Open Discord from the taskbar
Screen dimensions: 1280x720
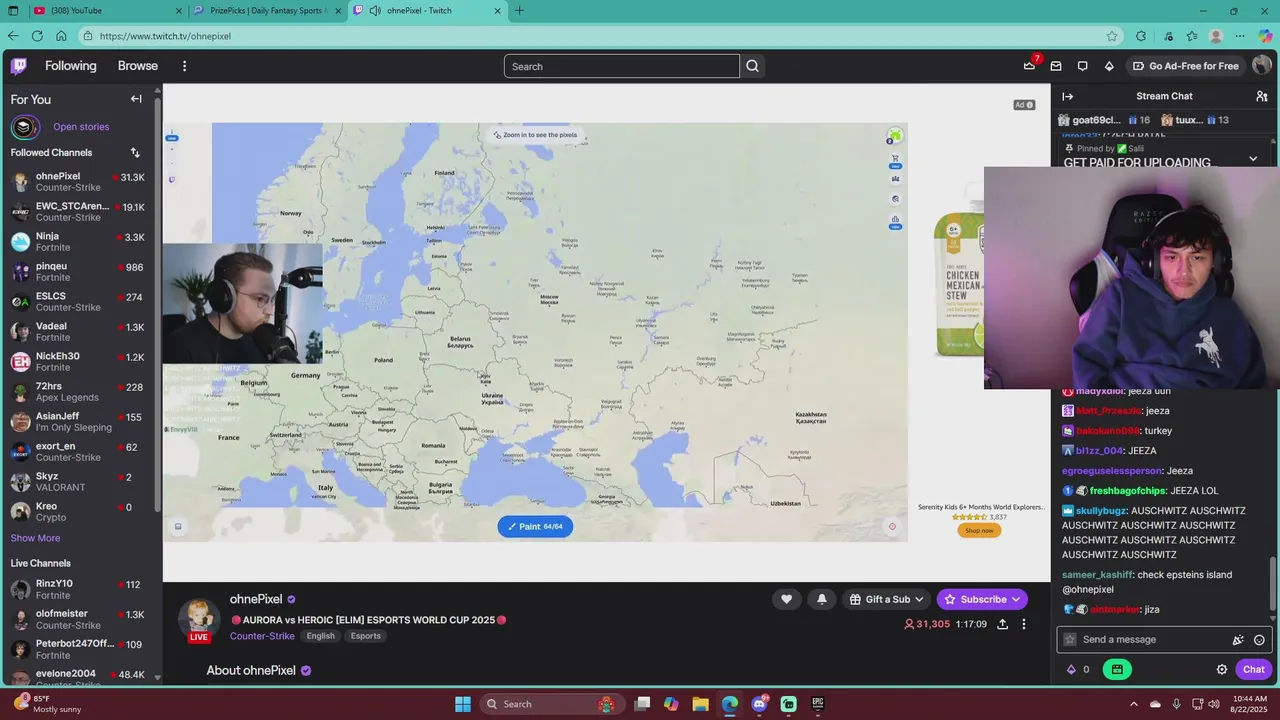760,704
